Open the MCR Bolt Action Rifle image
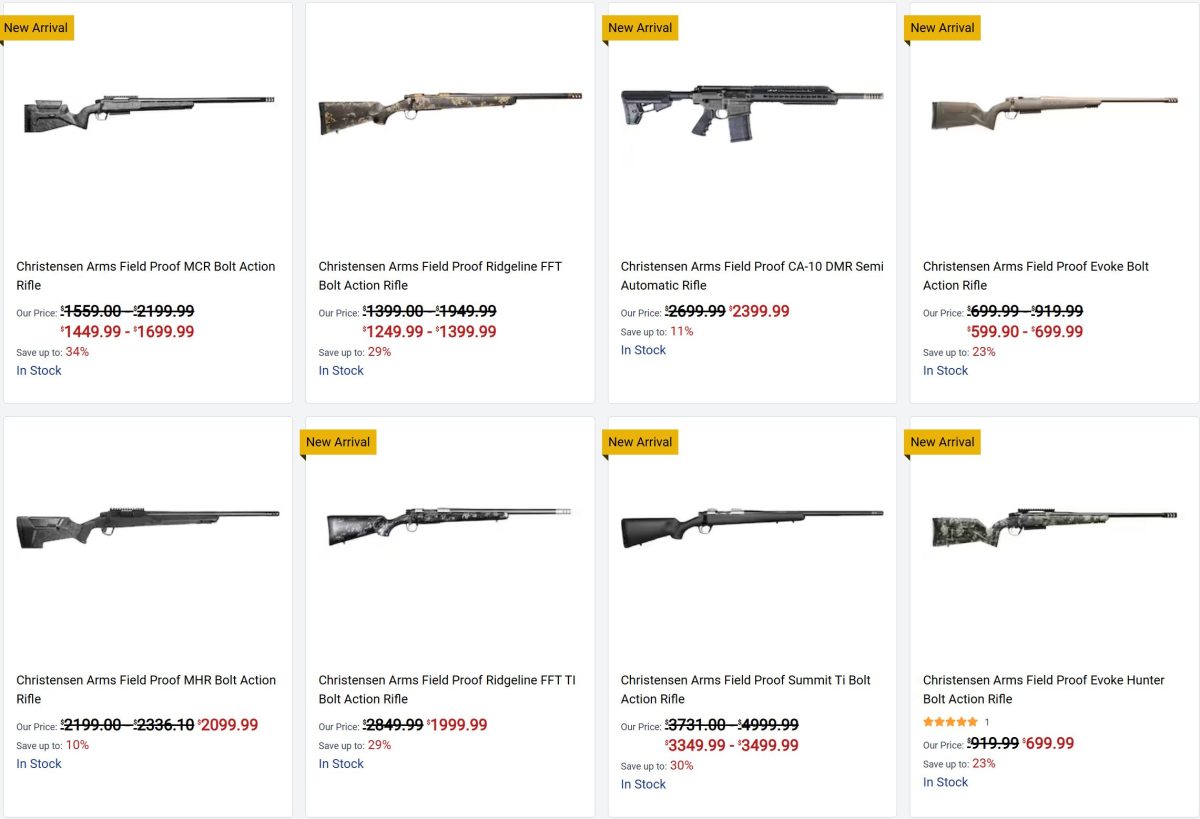This screenshot has width=1200, height=819. click(148, 112)
